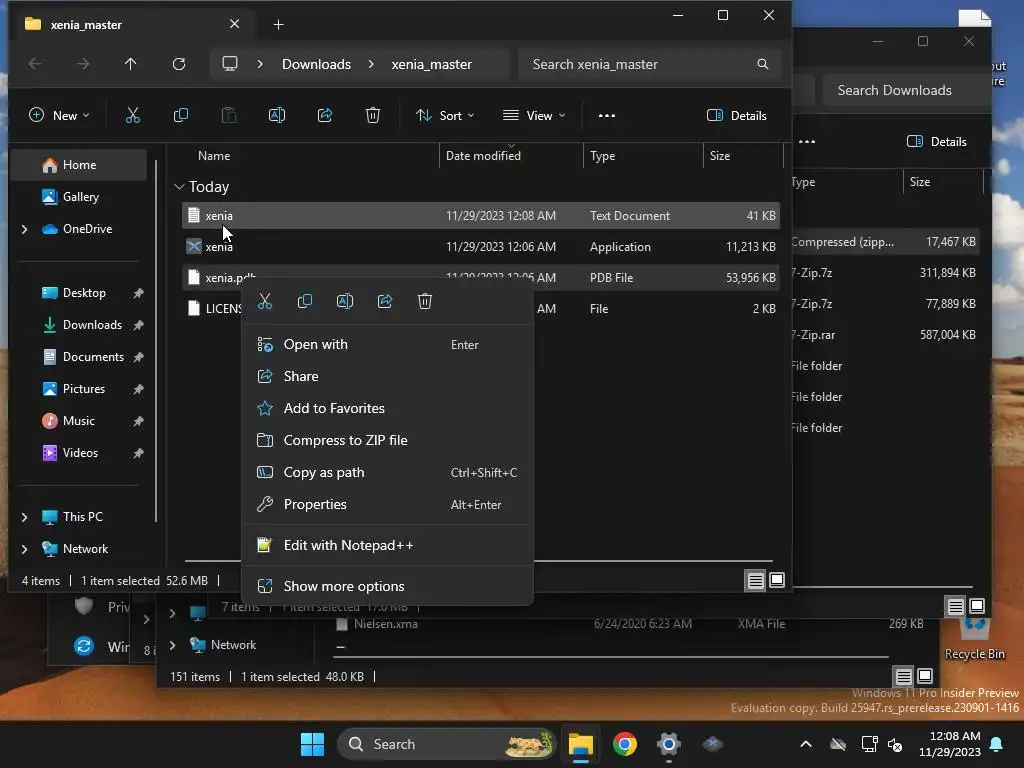
Task: Toggle Details pane in xenia_master window
Action: coord(737,116)
